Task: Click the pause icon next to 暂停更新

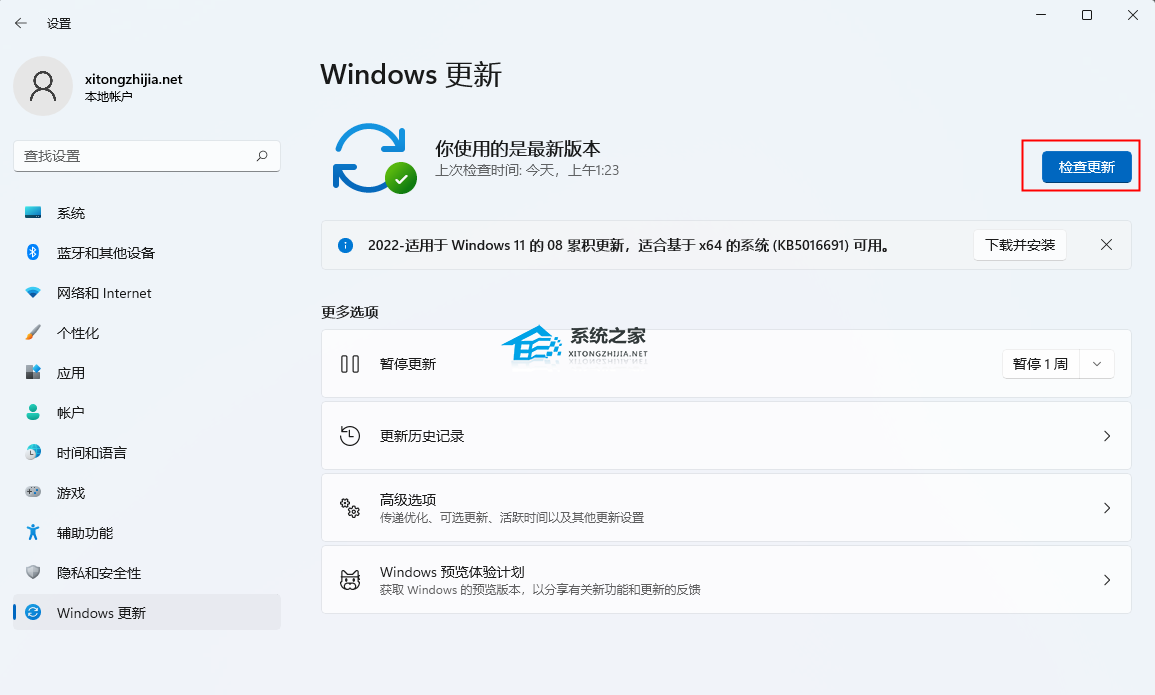Action: [x=350, y=363]
